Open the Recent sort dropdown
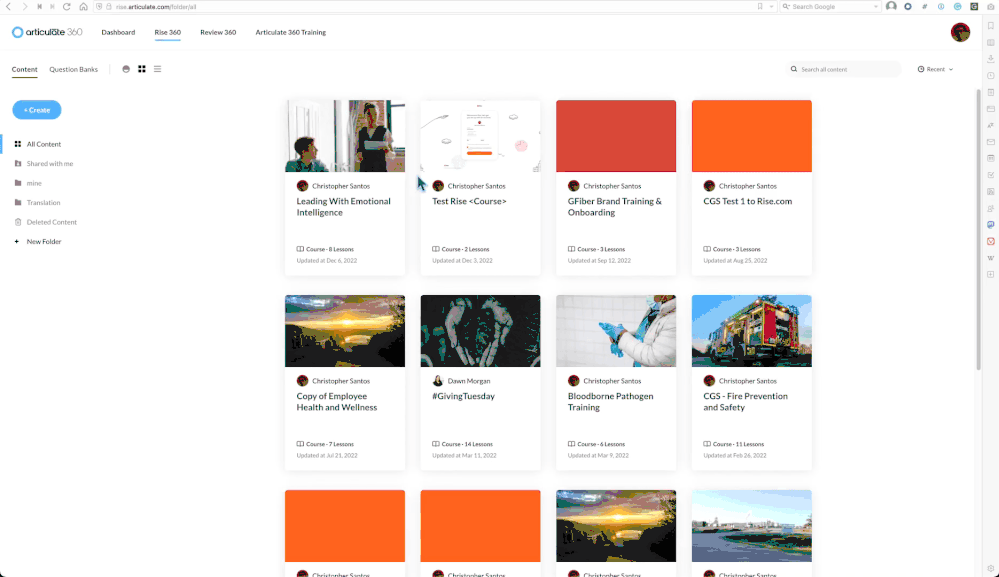This screenshot has height=577, width=999. point(935,70)
